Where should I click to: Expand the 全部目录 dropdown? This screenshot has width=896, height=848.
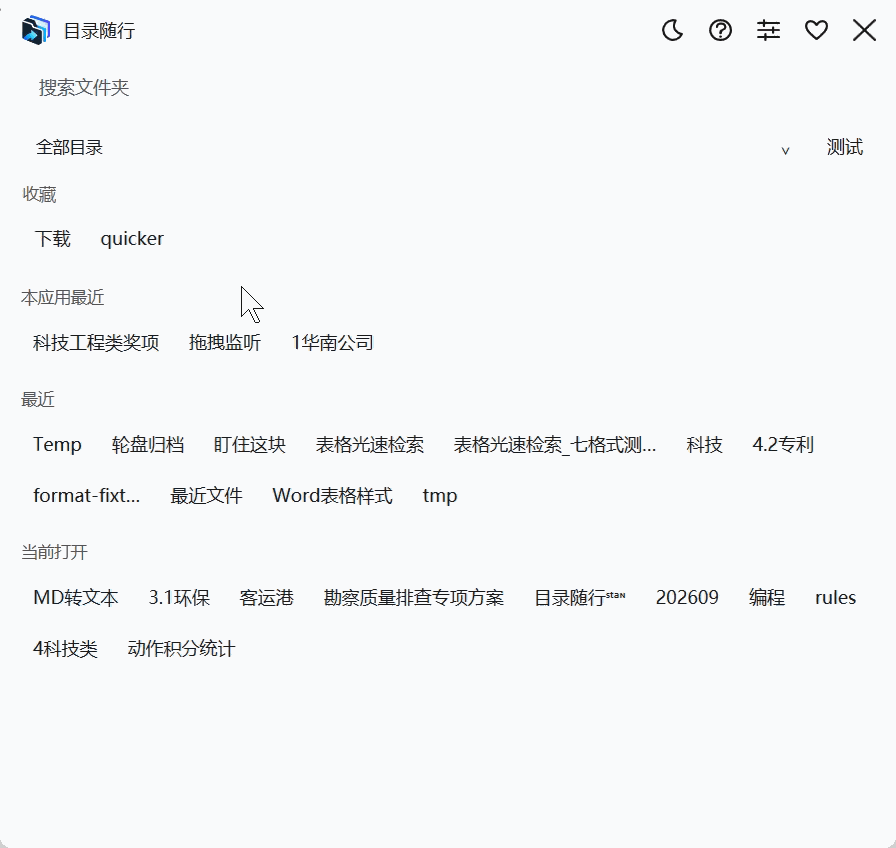(413, 147)
